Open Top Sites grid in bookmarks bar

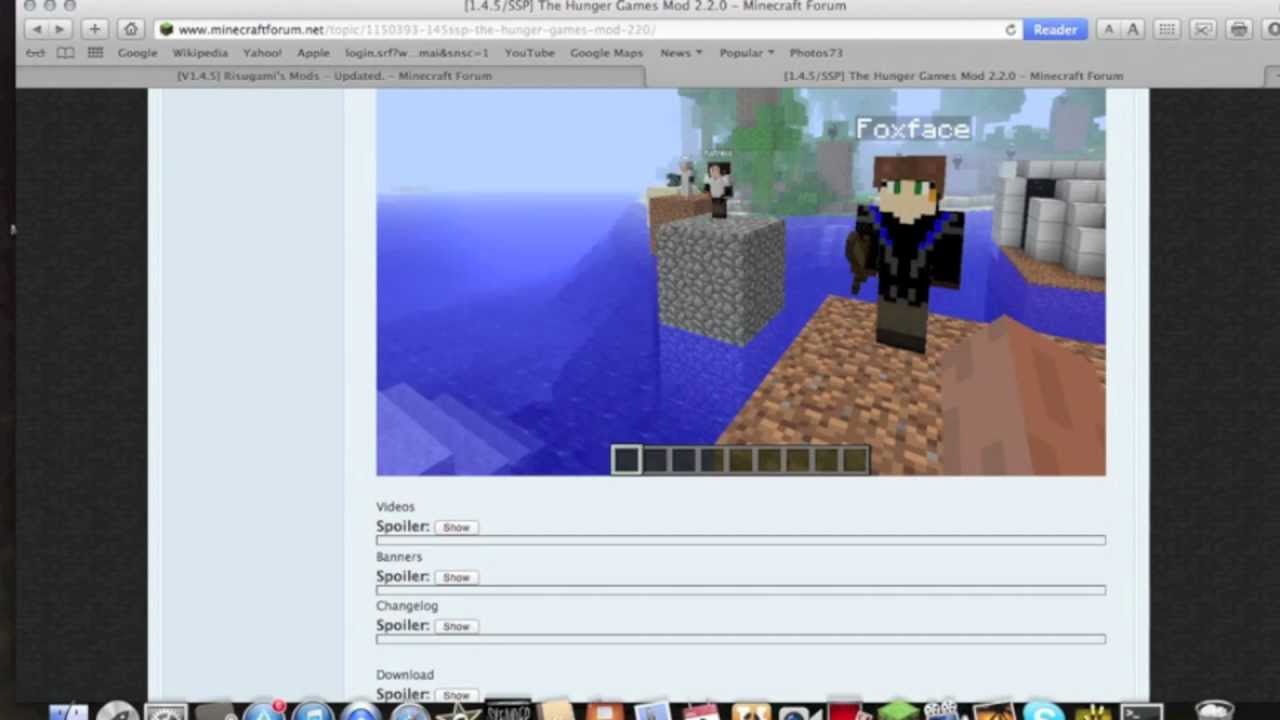(95, 53)
